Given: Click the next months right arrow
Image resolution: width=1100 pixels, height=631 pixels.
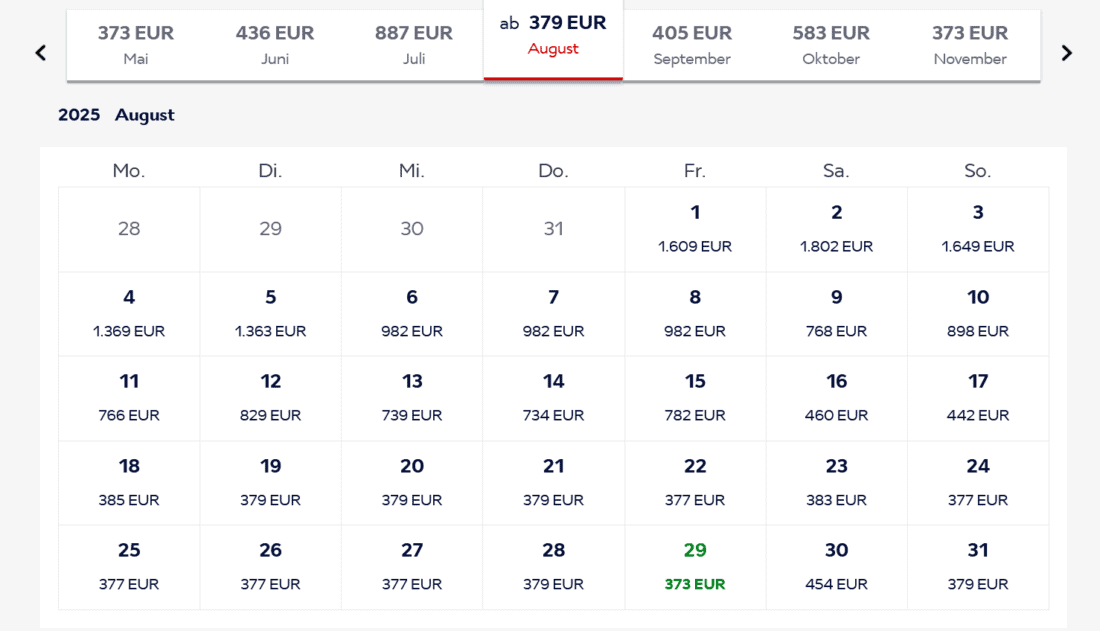Looking at the screenshot, I should (1066, 53).
